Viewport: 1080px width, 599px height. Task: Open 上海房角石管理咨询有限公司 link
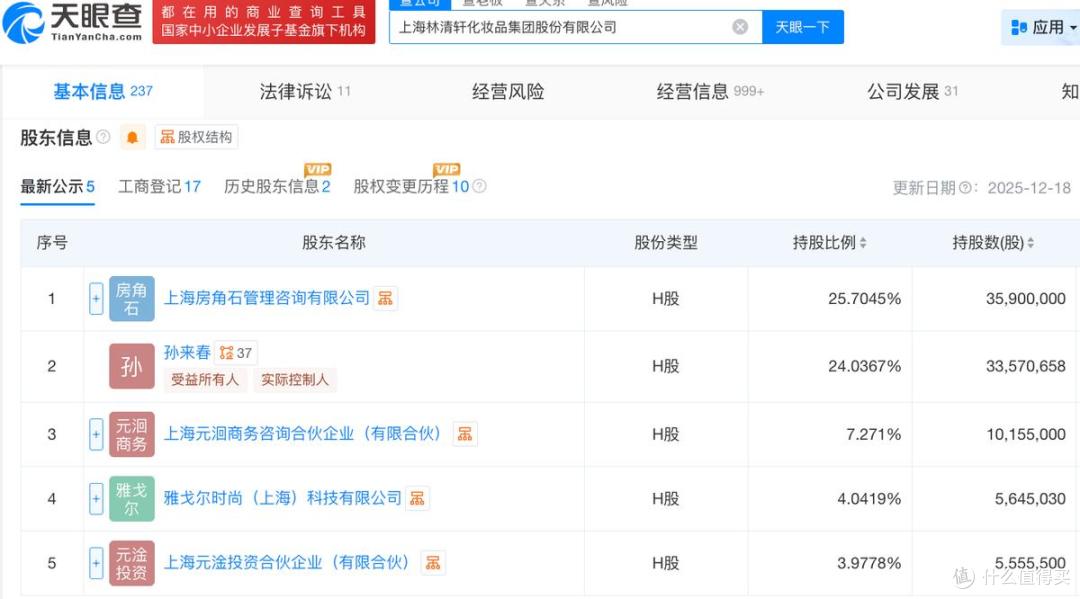[x=267, y=297]
